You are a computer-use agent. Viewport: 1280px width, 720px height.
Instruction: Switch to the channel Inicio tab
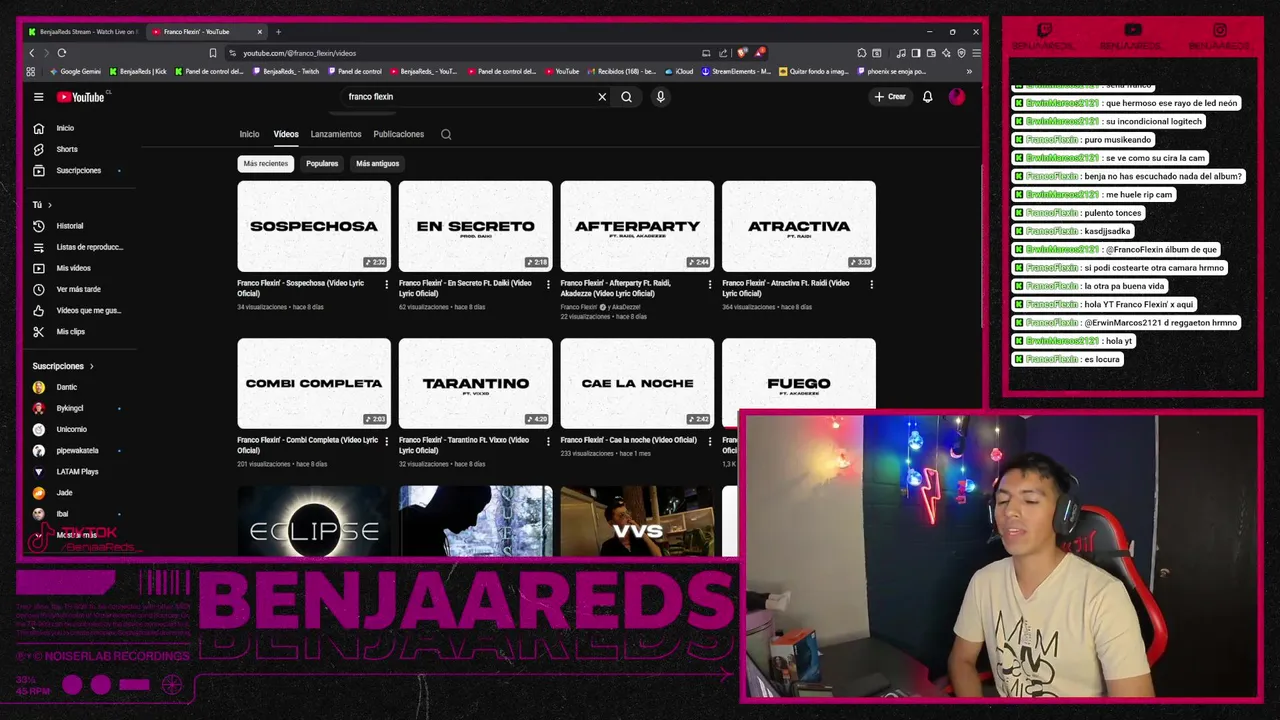pos(249,134)
